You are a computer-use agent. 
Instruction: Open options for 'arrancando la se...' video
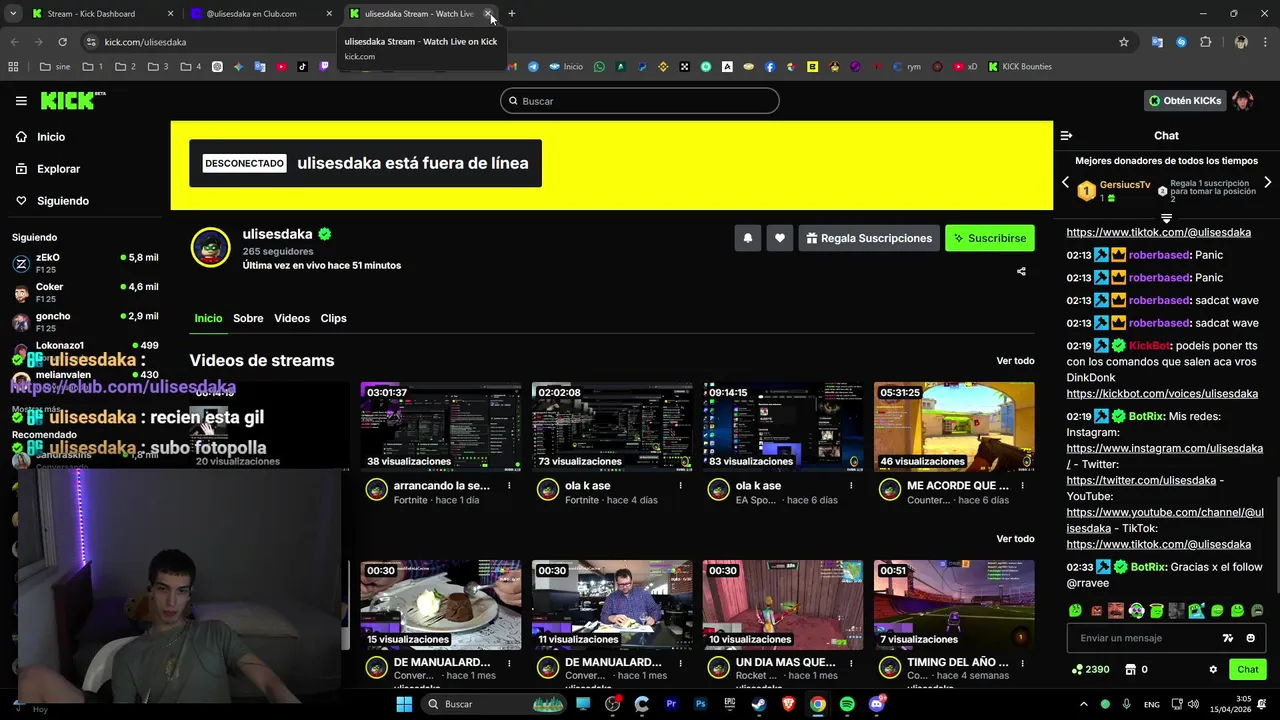pyautogui.click(x=509, y=486)
